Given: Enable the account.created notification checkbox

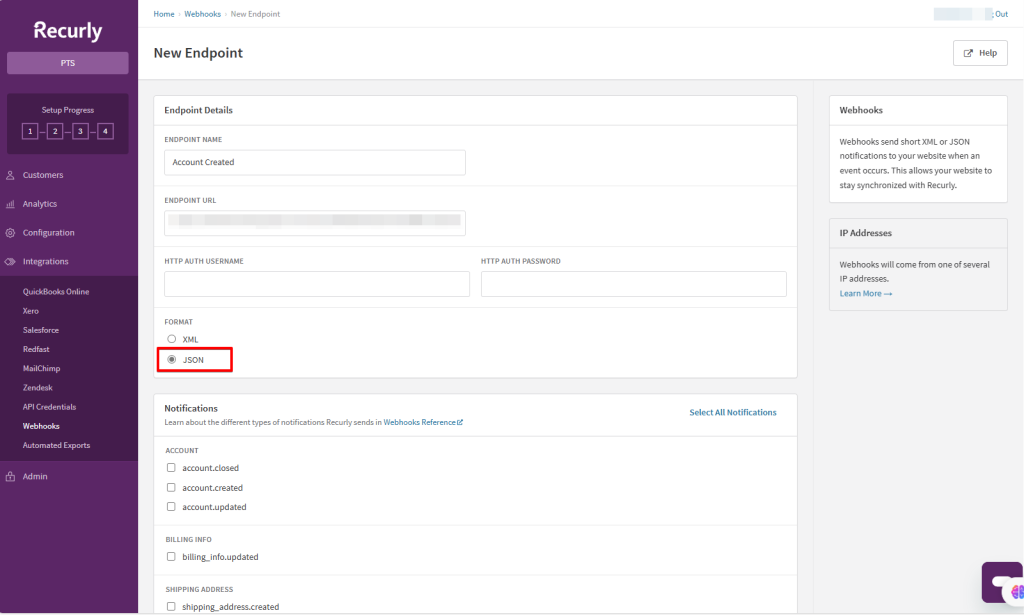Looking at the screenshot, I should point(172,488).
